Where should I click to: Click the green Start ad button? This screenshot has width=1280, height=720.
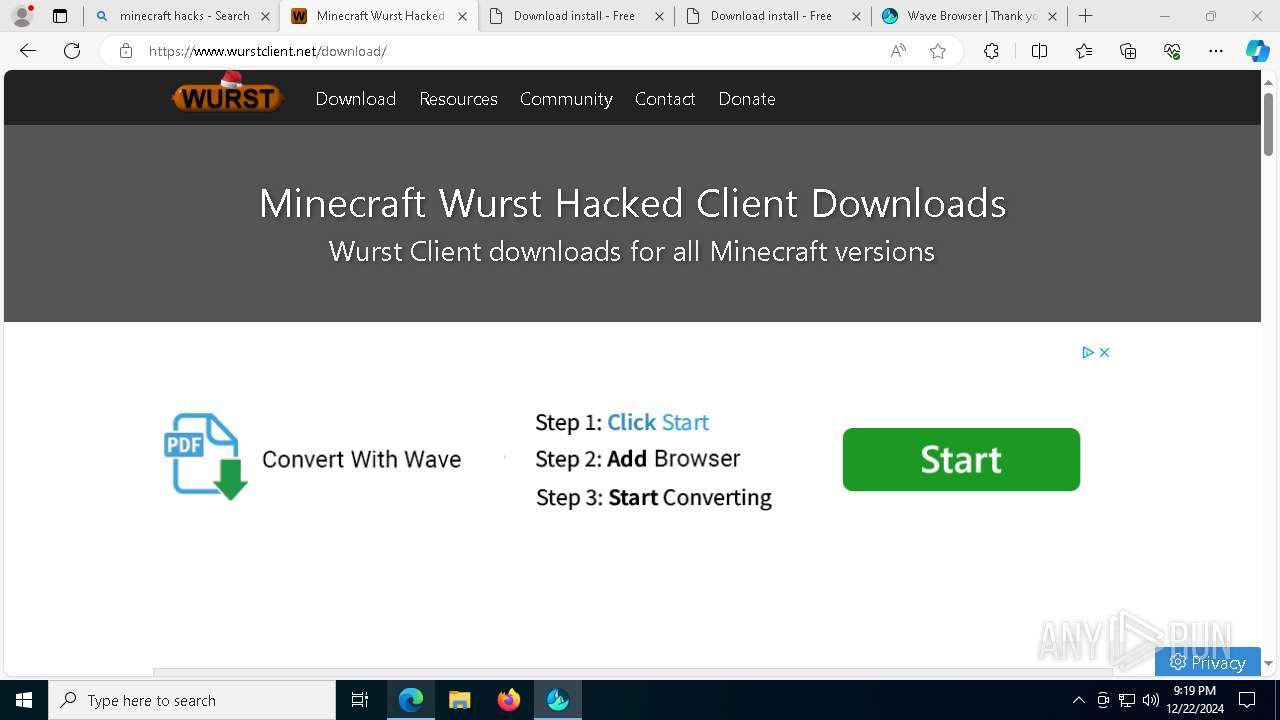[961, 460]
